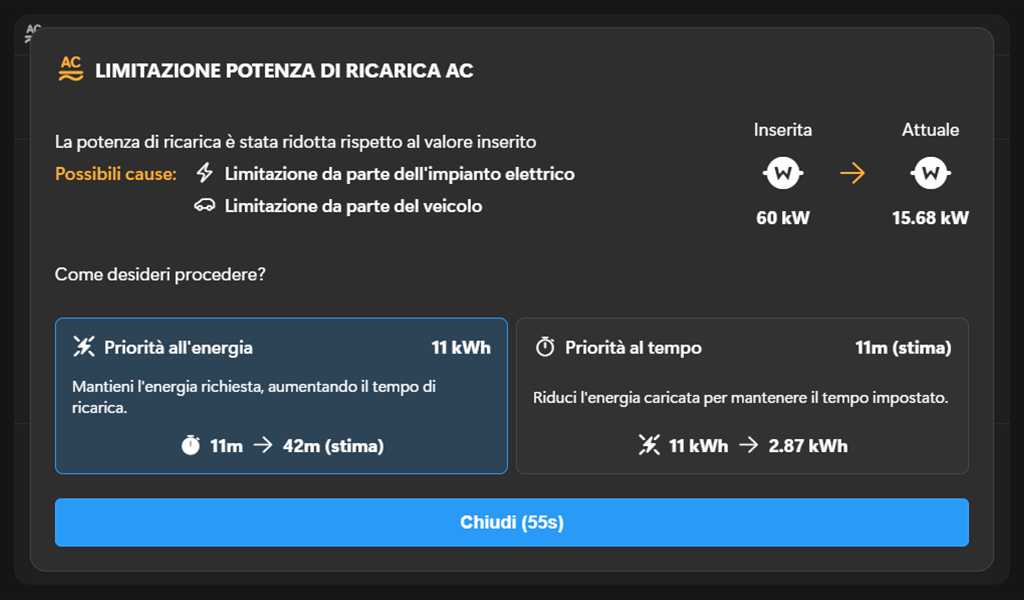Click the 60 kW entered power value
This screenshot has height=600, width=1024.
click(783, 217)
